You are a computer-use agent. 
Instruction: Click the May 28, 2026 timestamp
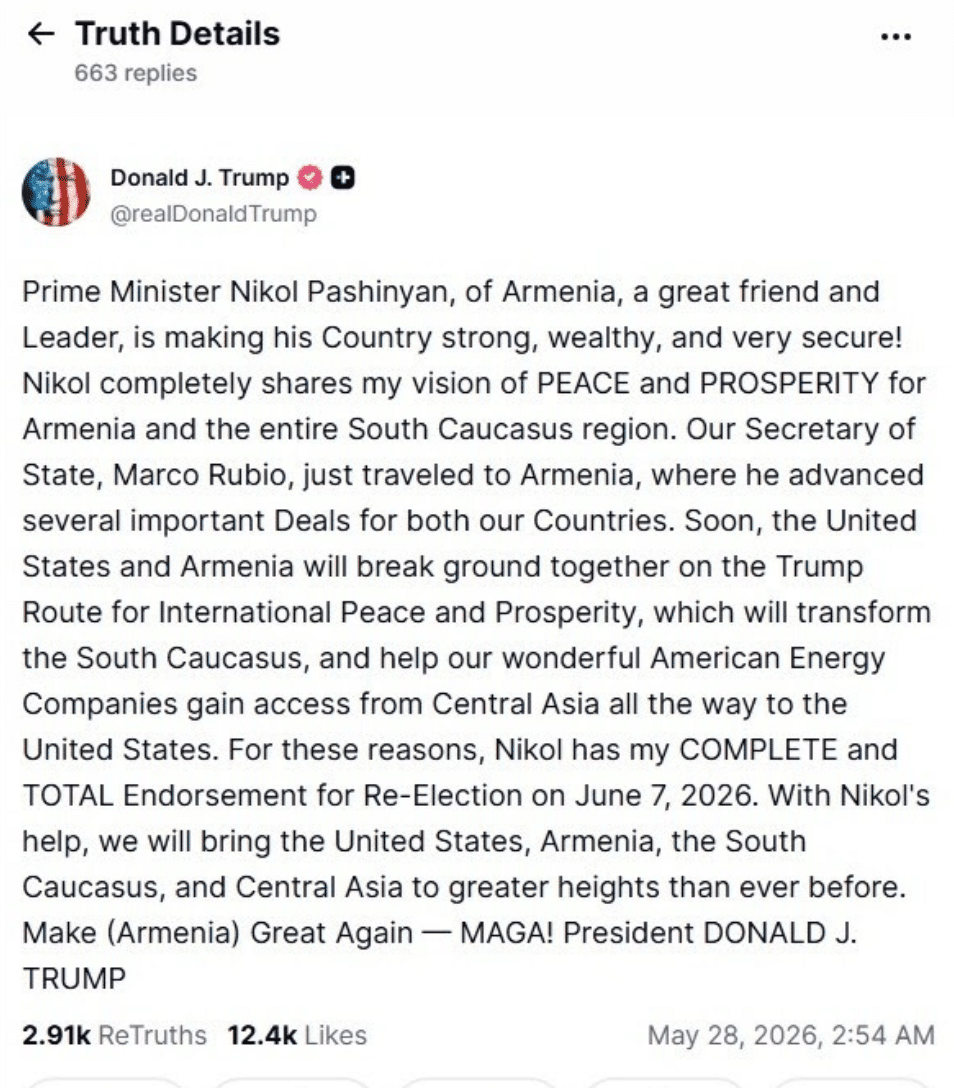point(791,1035)
